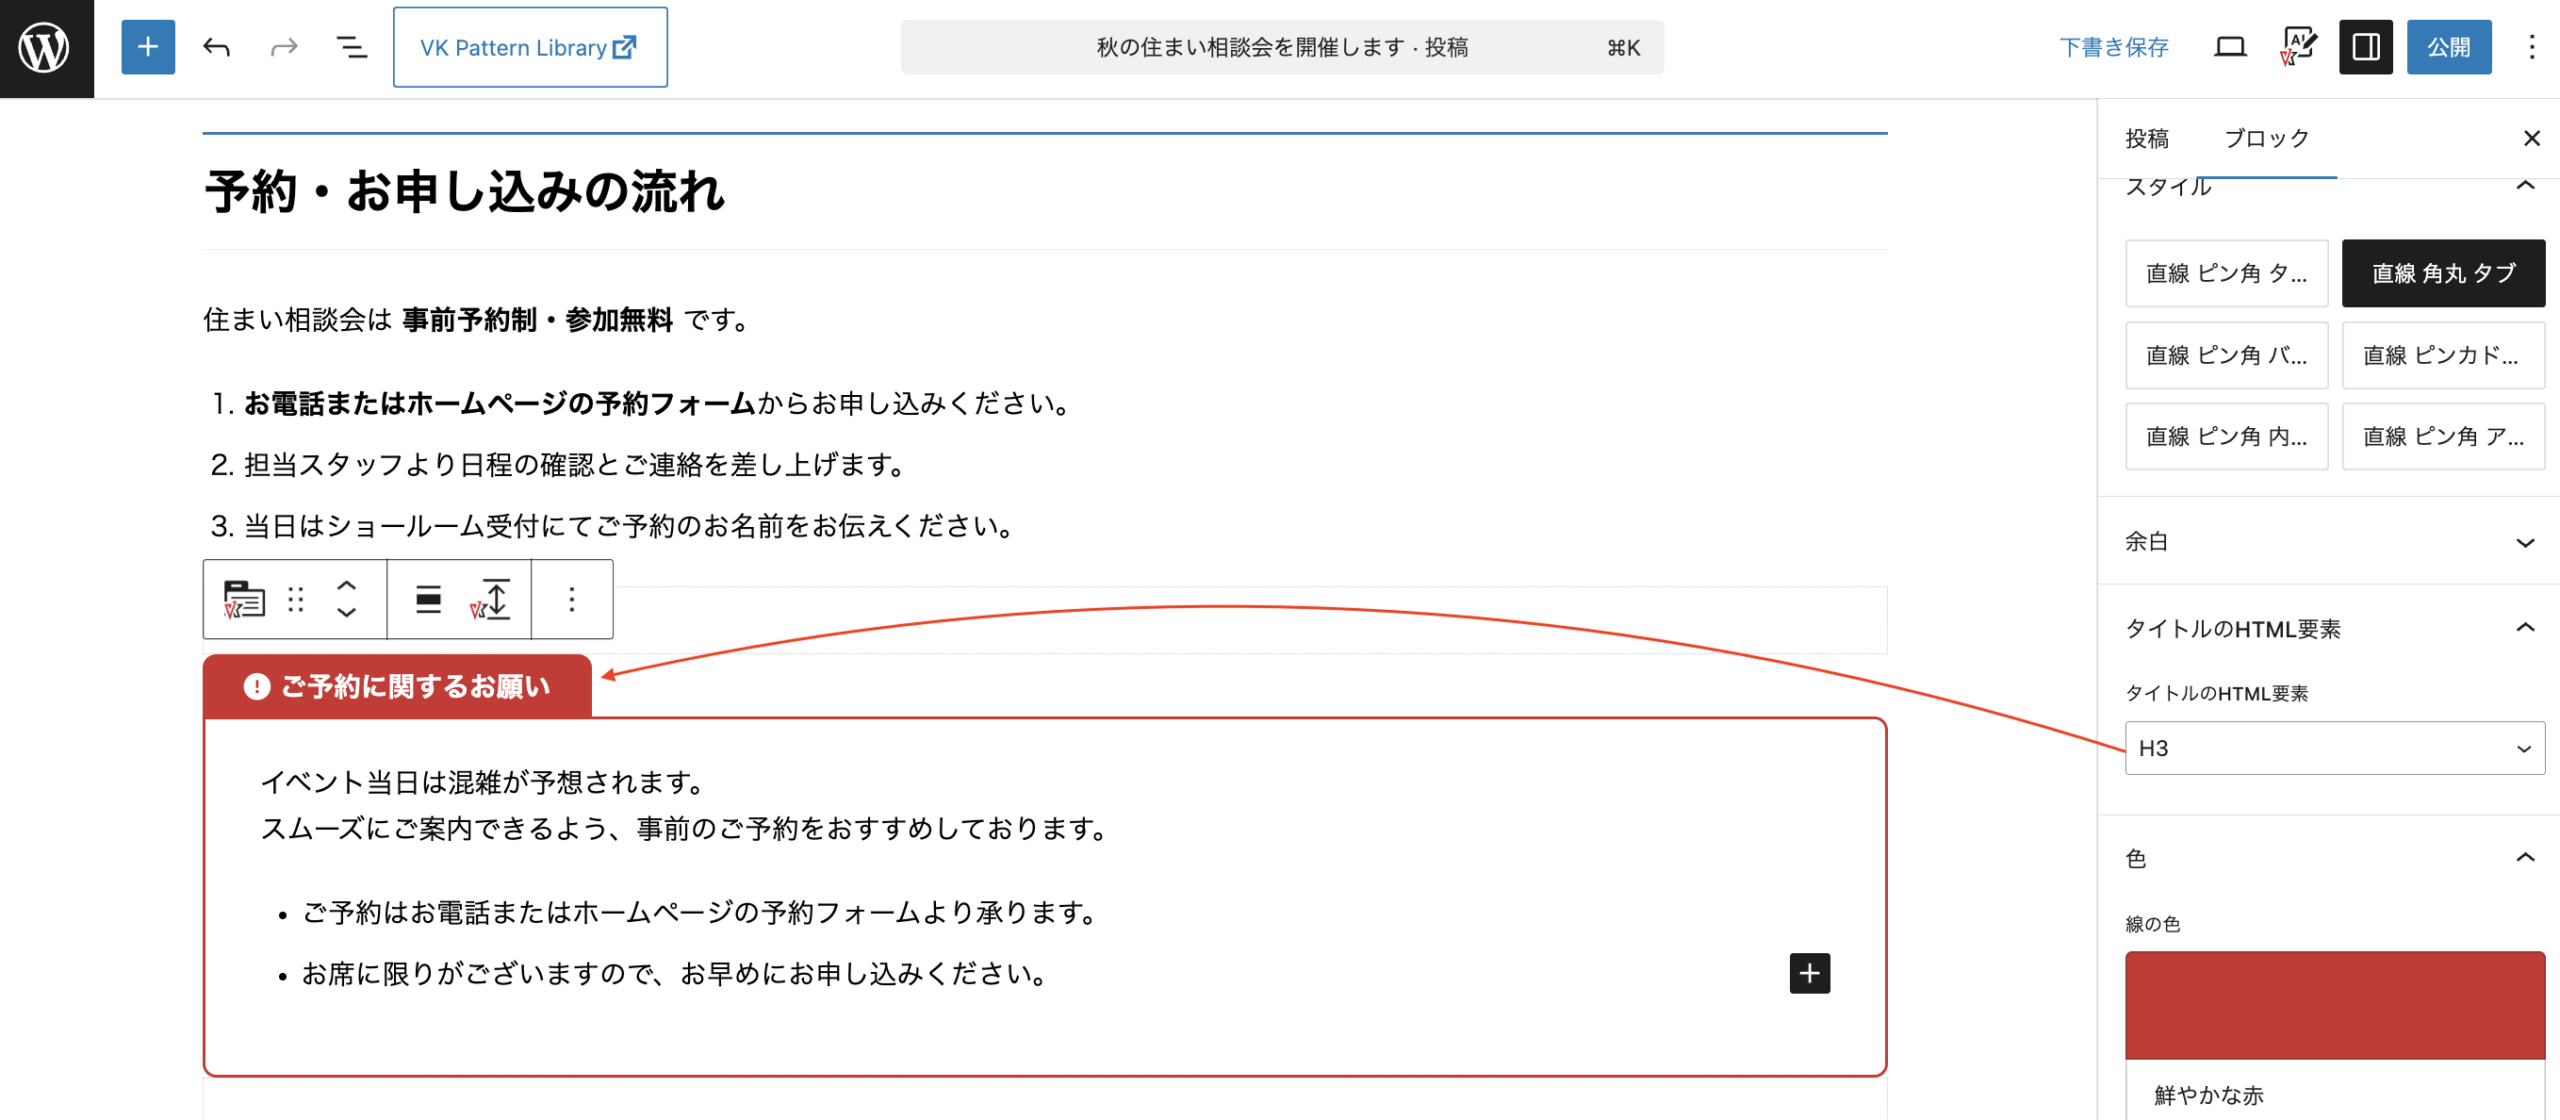Switch to the ブロック tab

point(2266,138)
